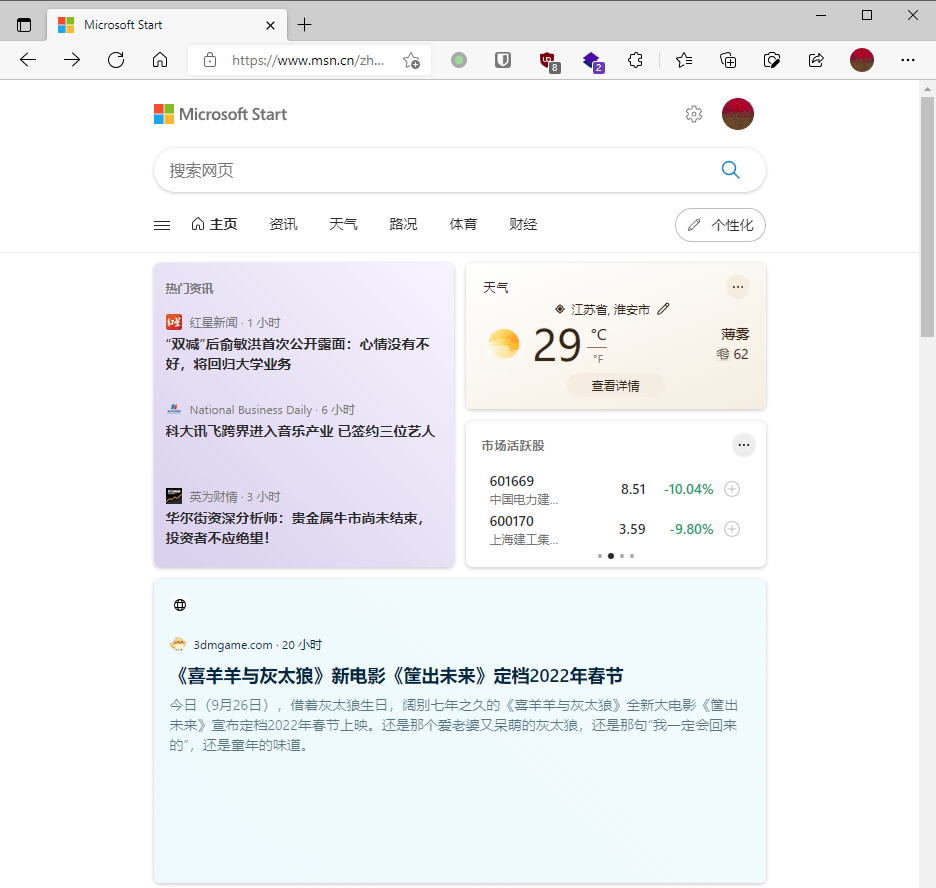Click the share page icon
The height and width of the screenshot is (888, 936).
[x=816, y=60]
